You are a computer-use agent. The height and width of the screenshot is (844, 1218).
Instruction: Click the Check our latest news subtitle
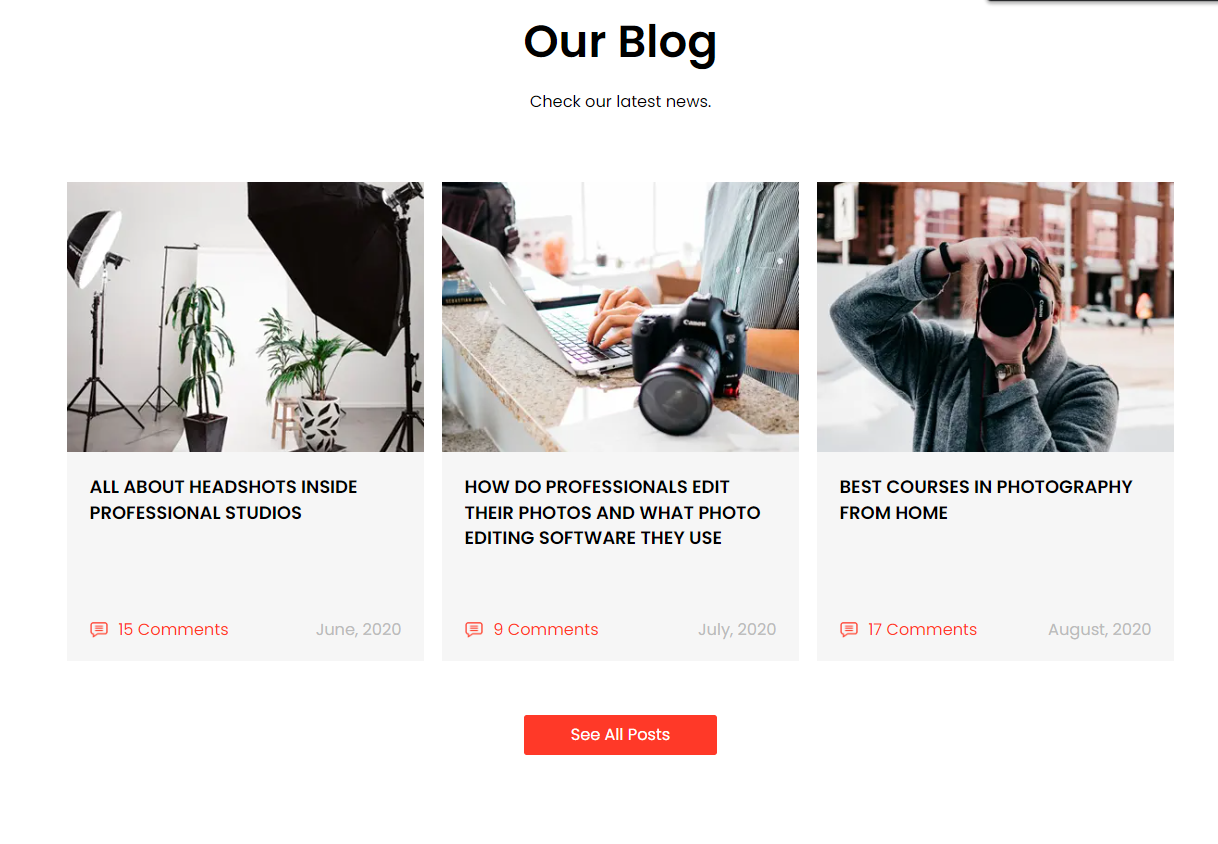pos(620,101)
